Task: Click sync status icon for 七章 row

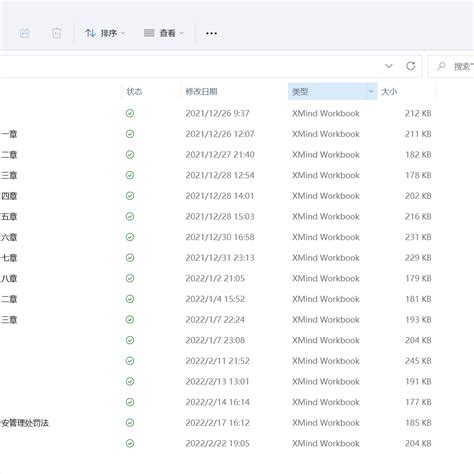Action: click(x=130, y=258)
